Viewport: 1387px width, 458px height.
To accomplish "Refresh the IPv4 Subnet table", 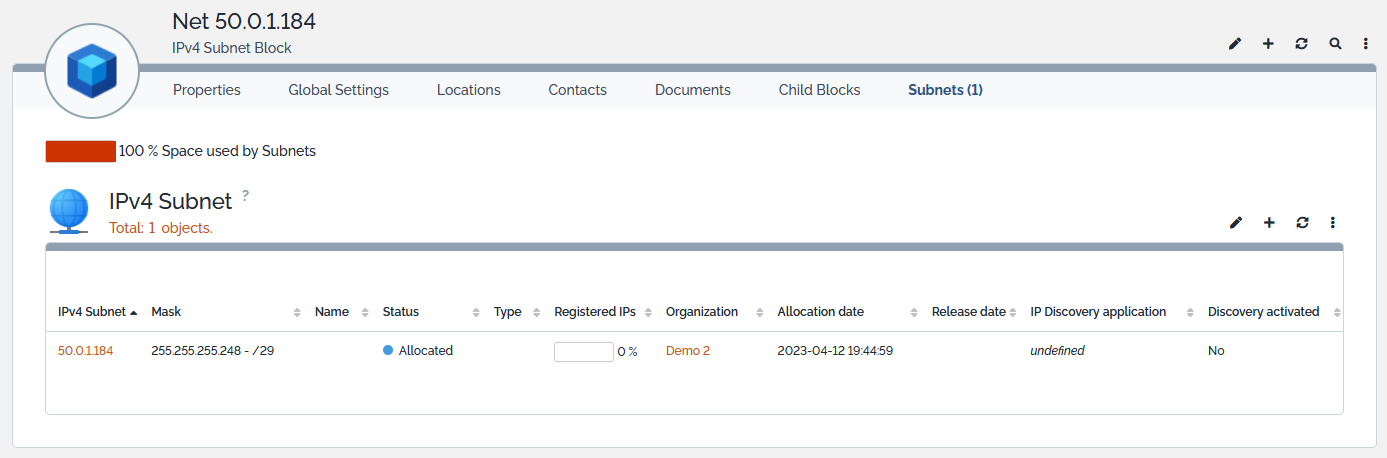I will click(x=1302, y=222).
